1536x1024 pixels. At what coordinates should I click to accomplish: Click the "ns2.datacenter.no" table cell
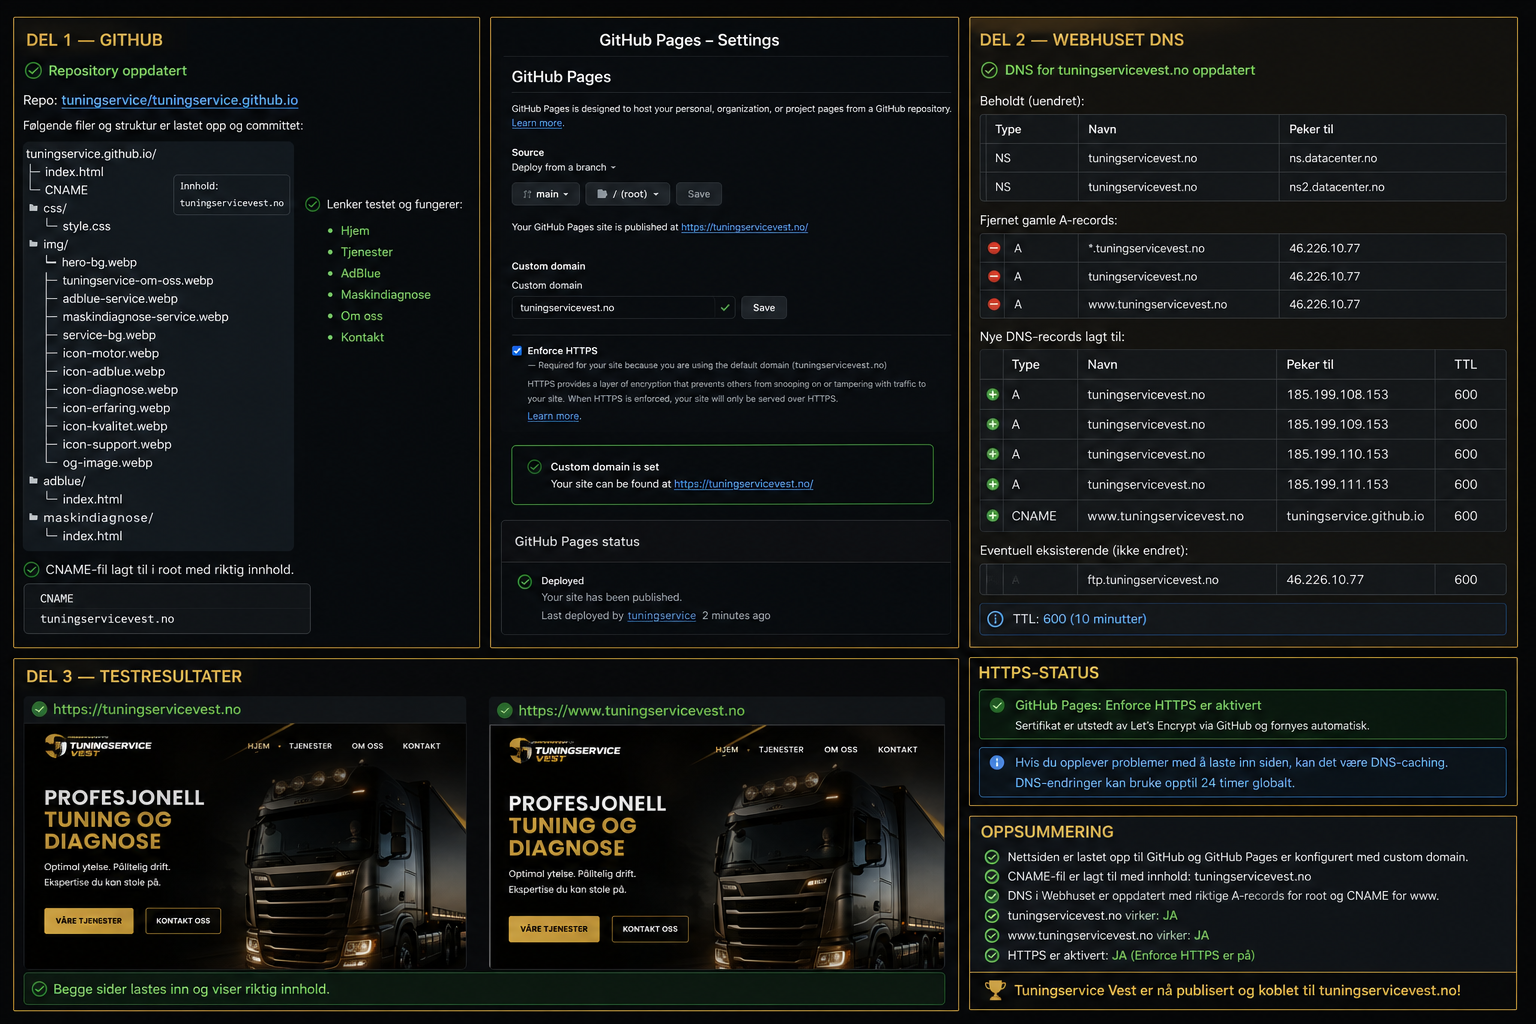[x=1392, y=187]
